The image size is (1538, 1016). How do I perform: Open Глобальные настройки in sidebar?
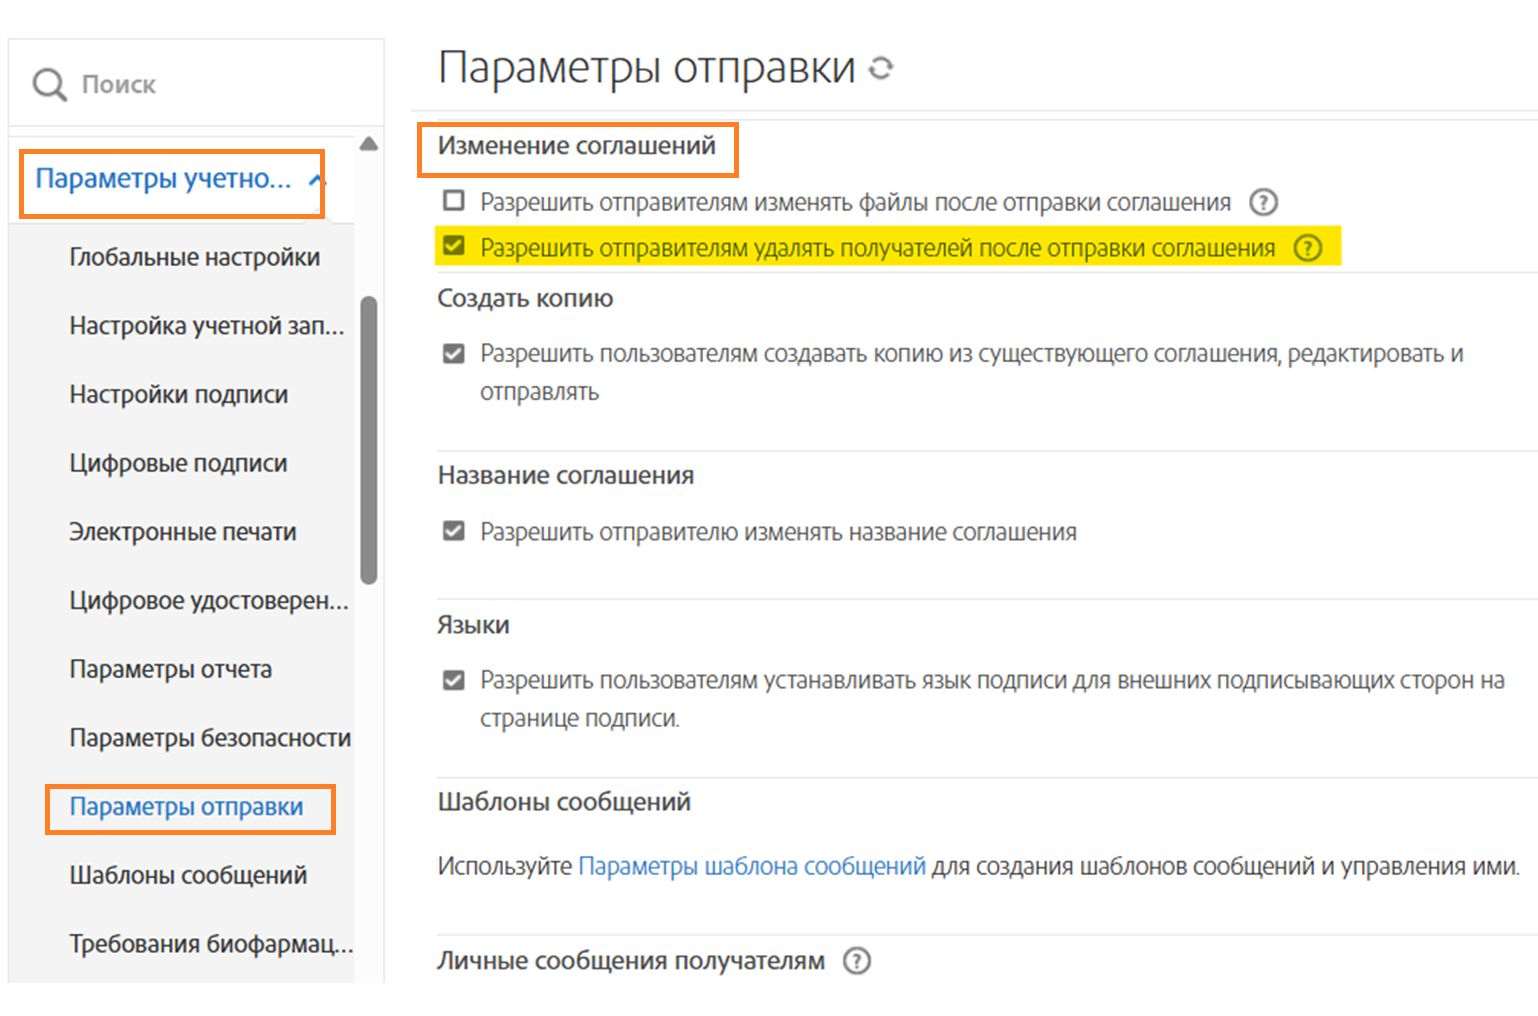click(x=195, y=257)
